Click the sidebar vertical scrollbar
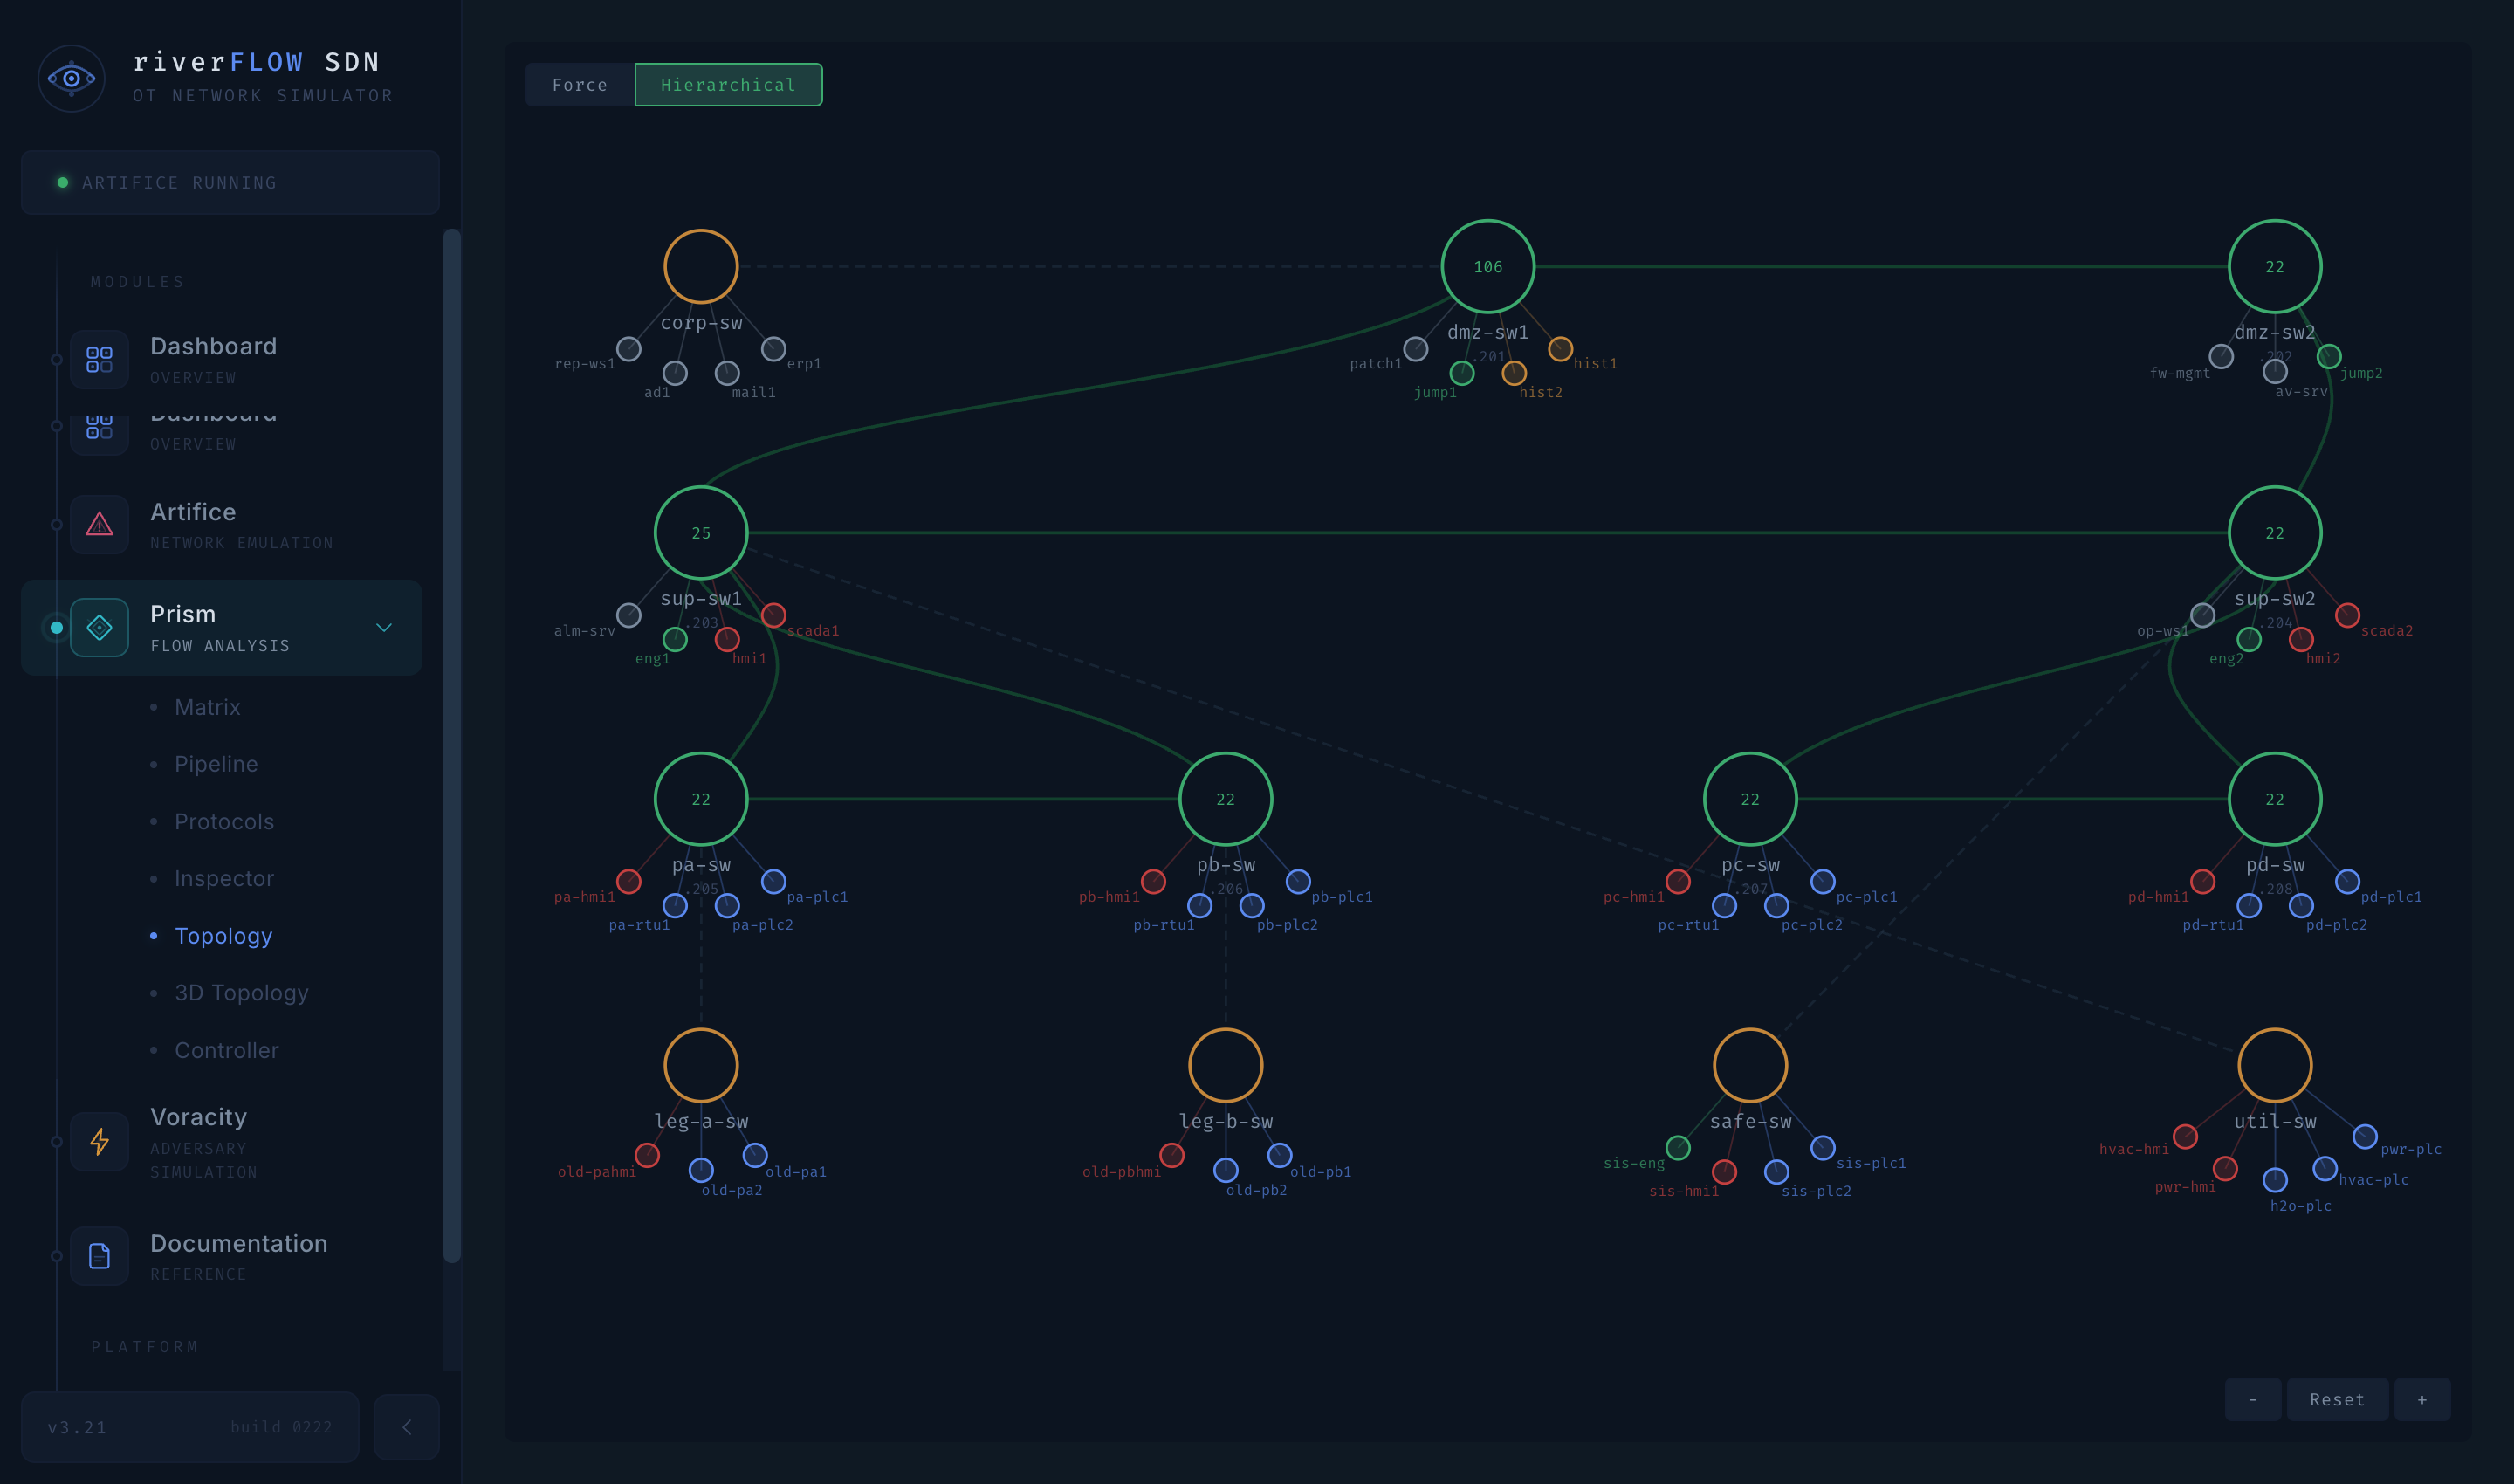 pos(452,745)
